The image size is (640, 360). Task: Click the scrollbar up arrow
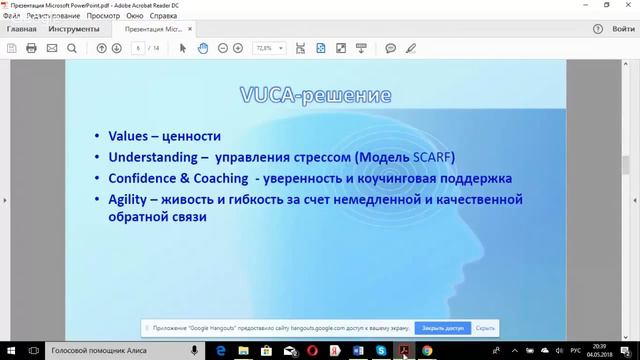(626, 64)
